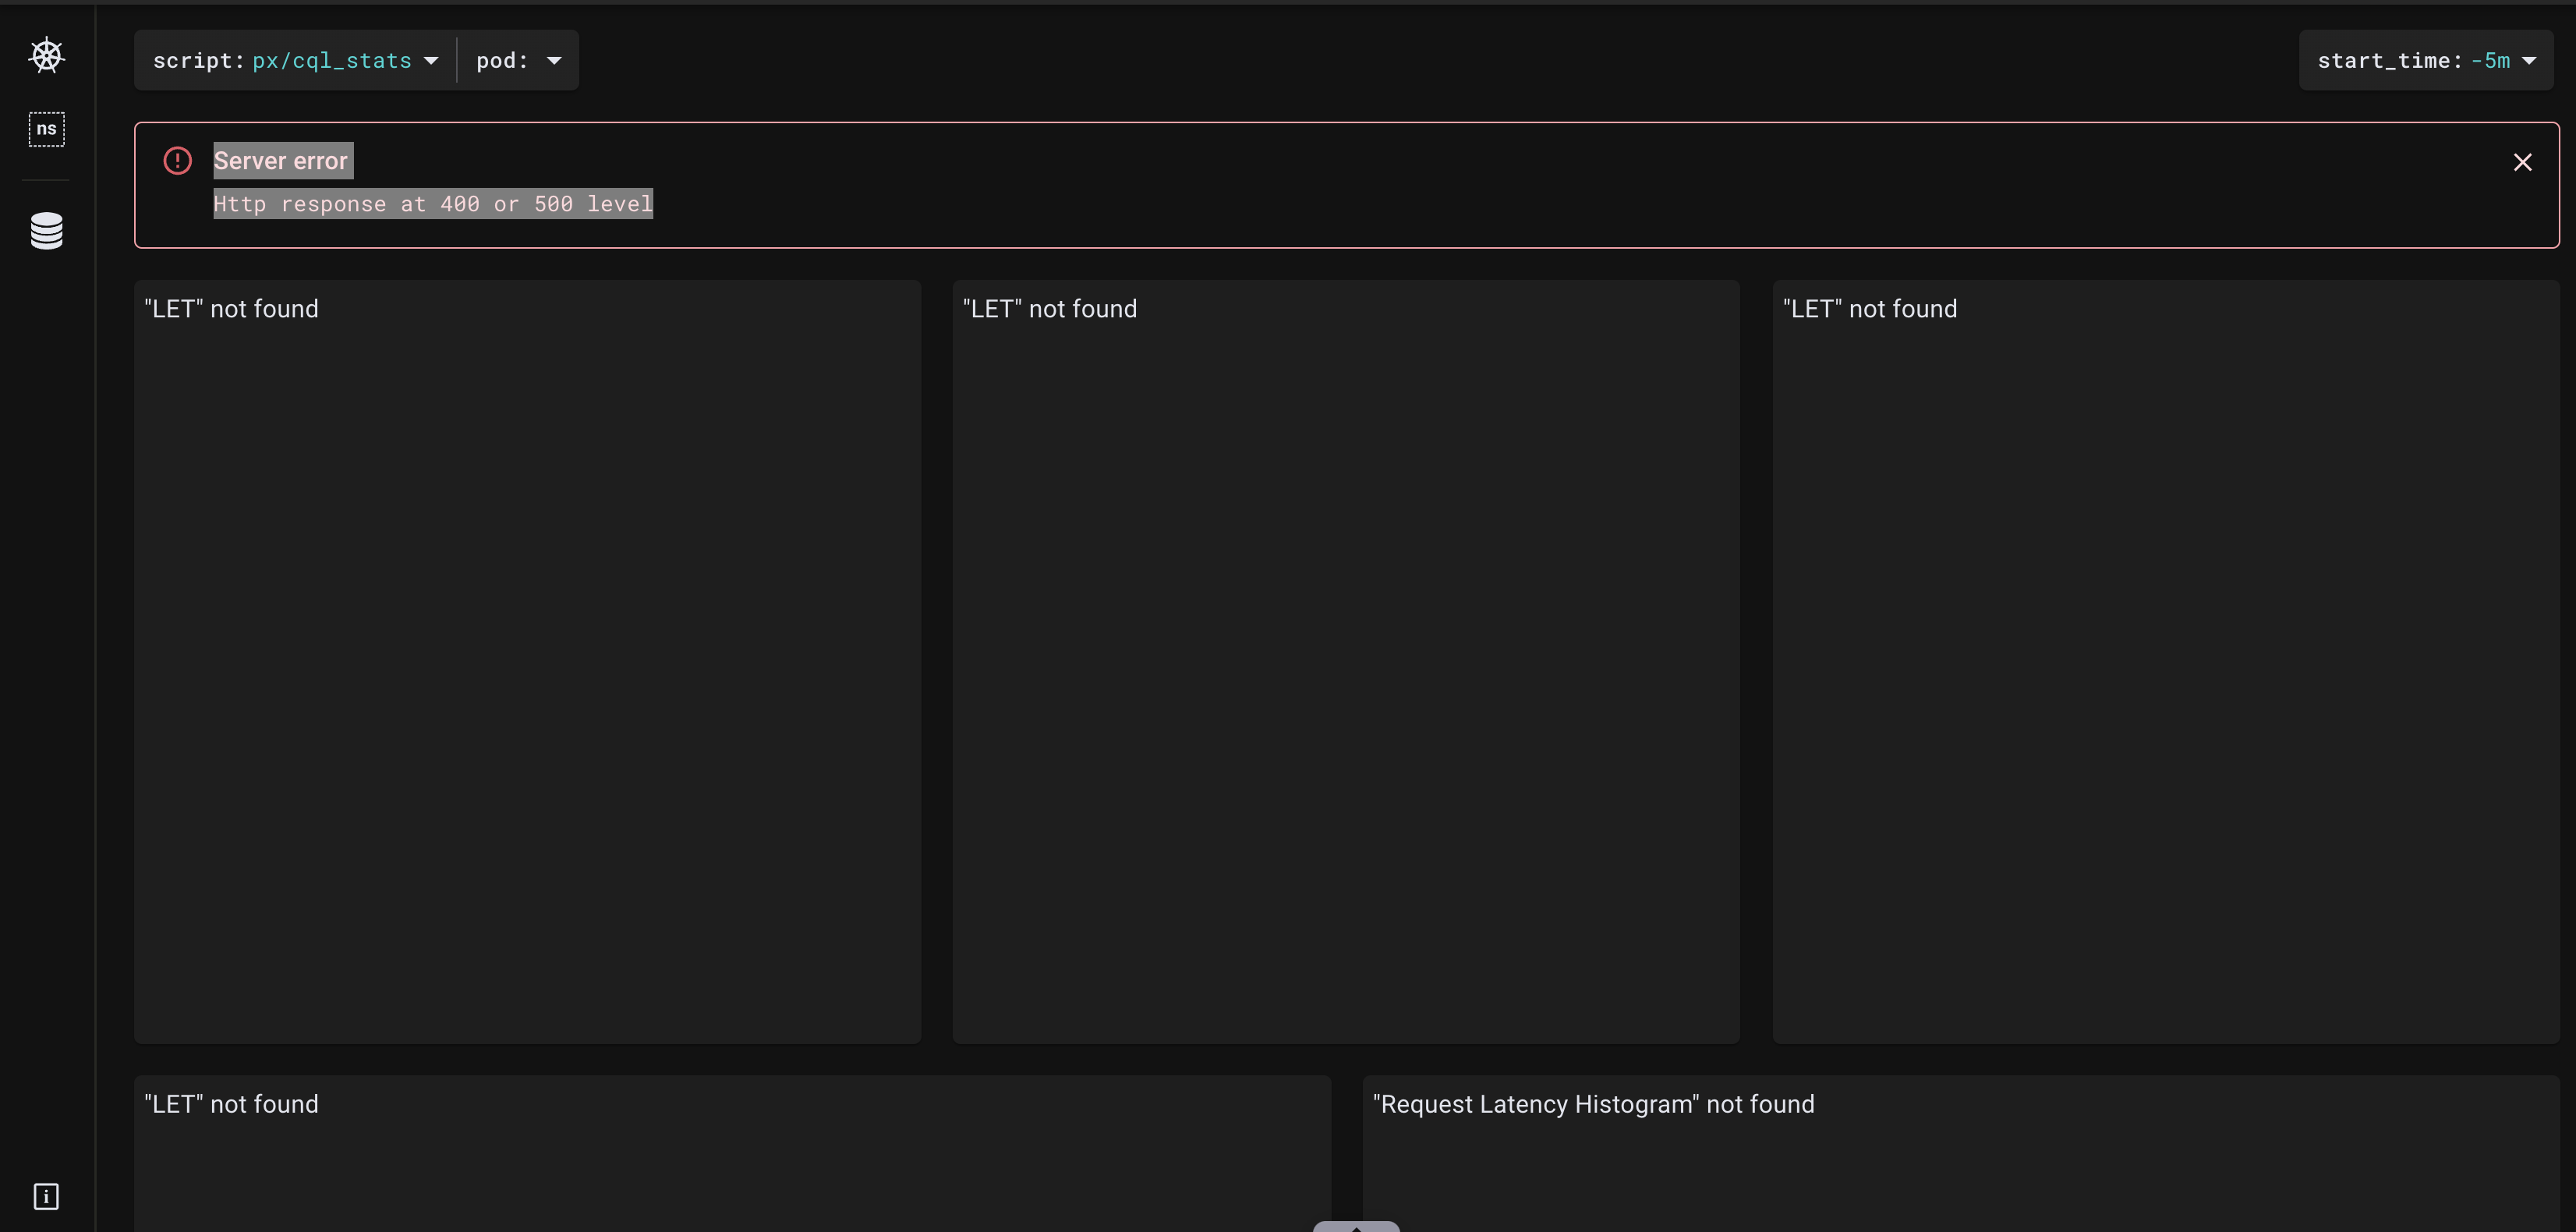Open the start_time -5m dropdown
Viewport: 2576px width, 1232px height.
tap(2426, 60)
